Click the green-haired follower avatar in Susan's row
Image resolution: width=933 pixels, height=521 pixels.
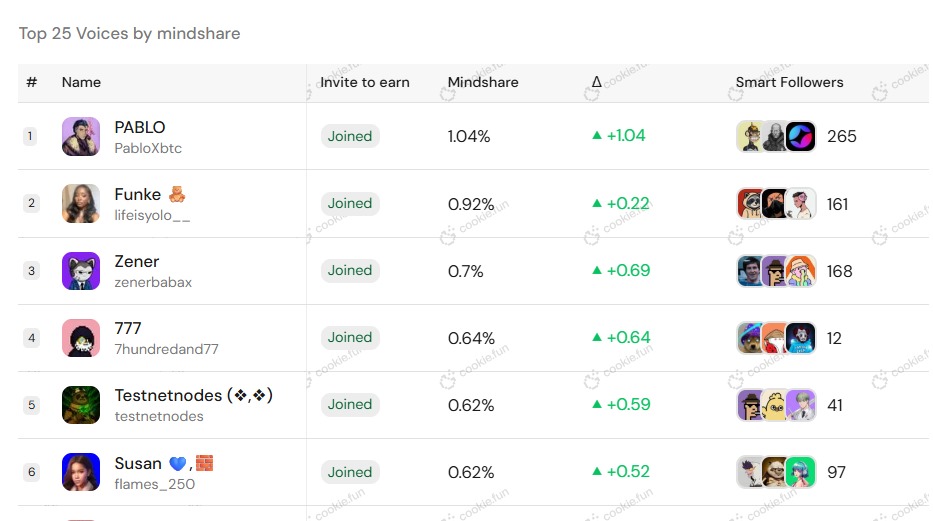pyautogui.click(x=801, y=472)
